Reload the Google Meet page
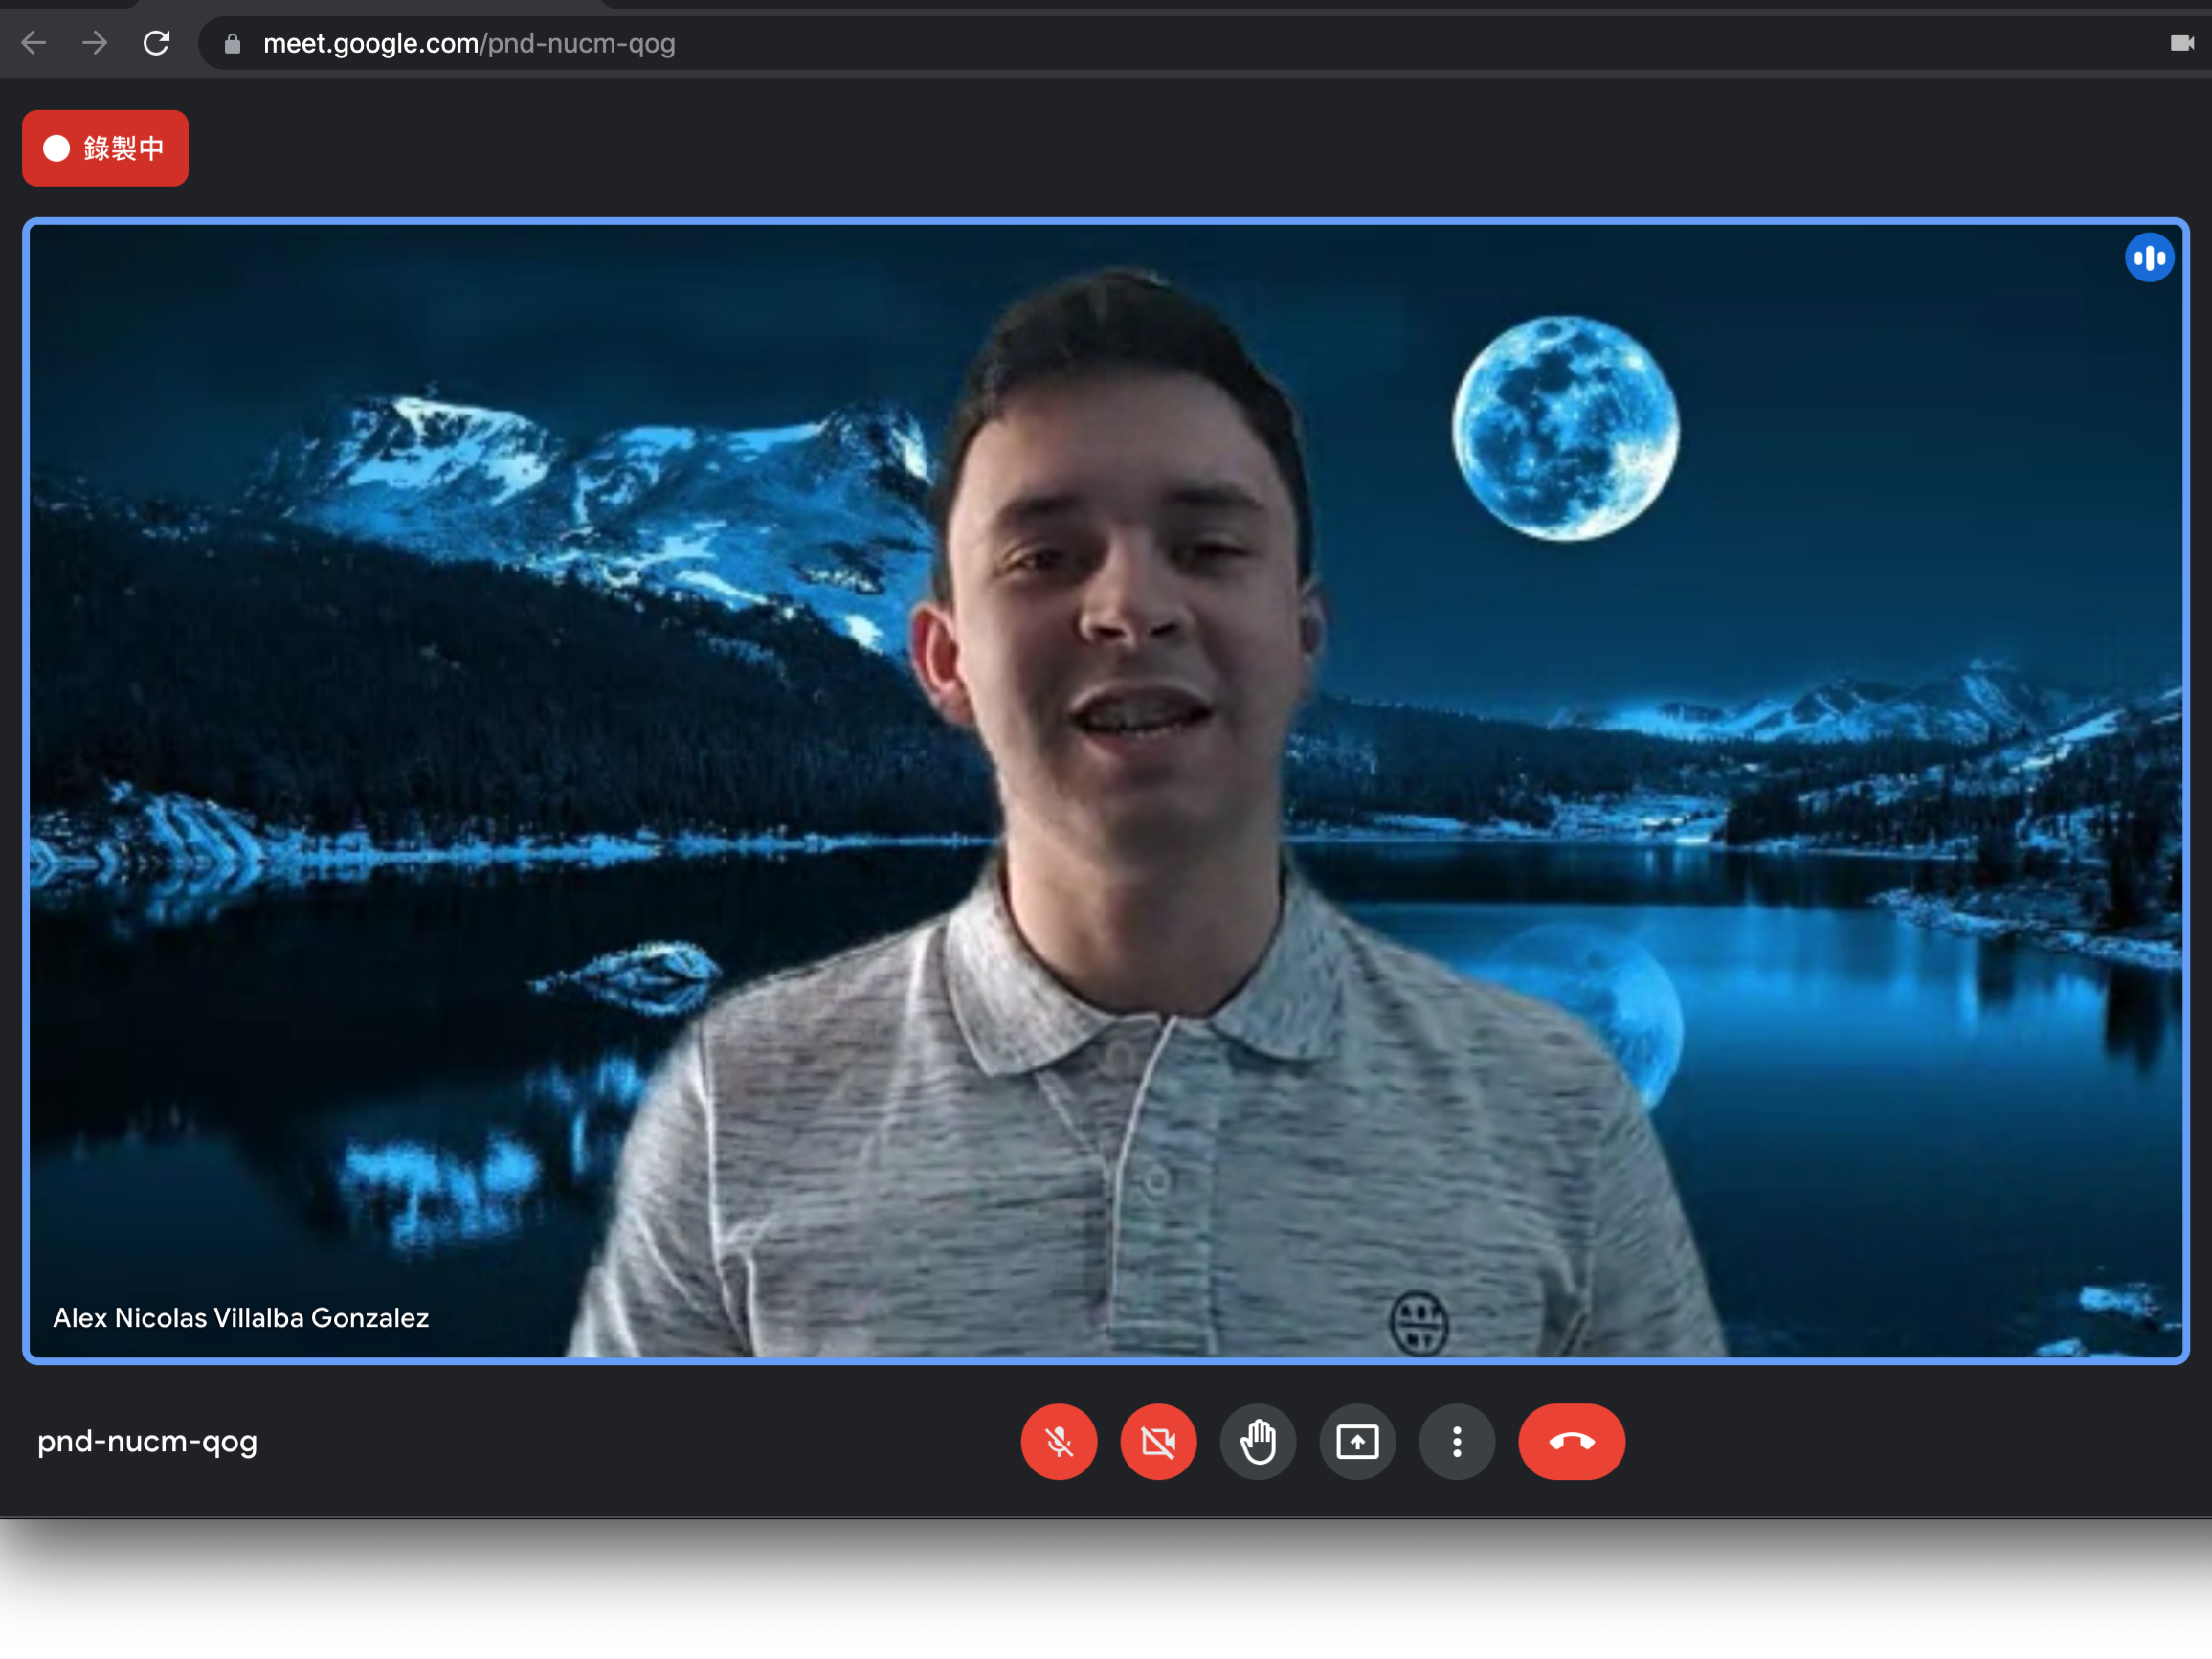Image resolution: width=2212 pixels, height=1659 pixels. click(156, 43)
